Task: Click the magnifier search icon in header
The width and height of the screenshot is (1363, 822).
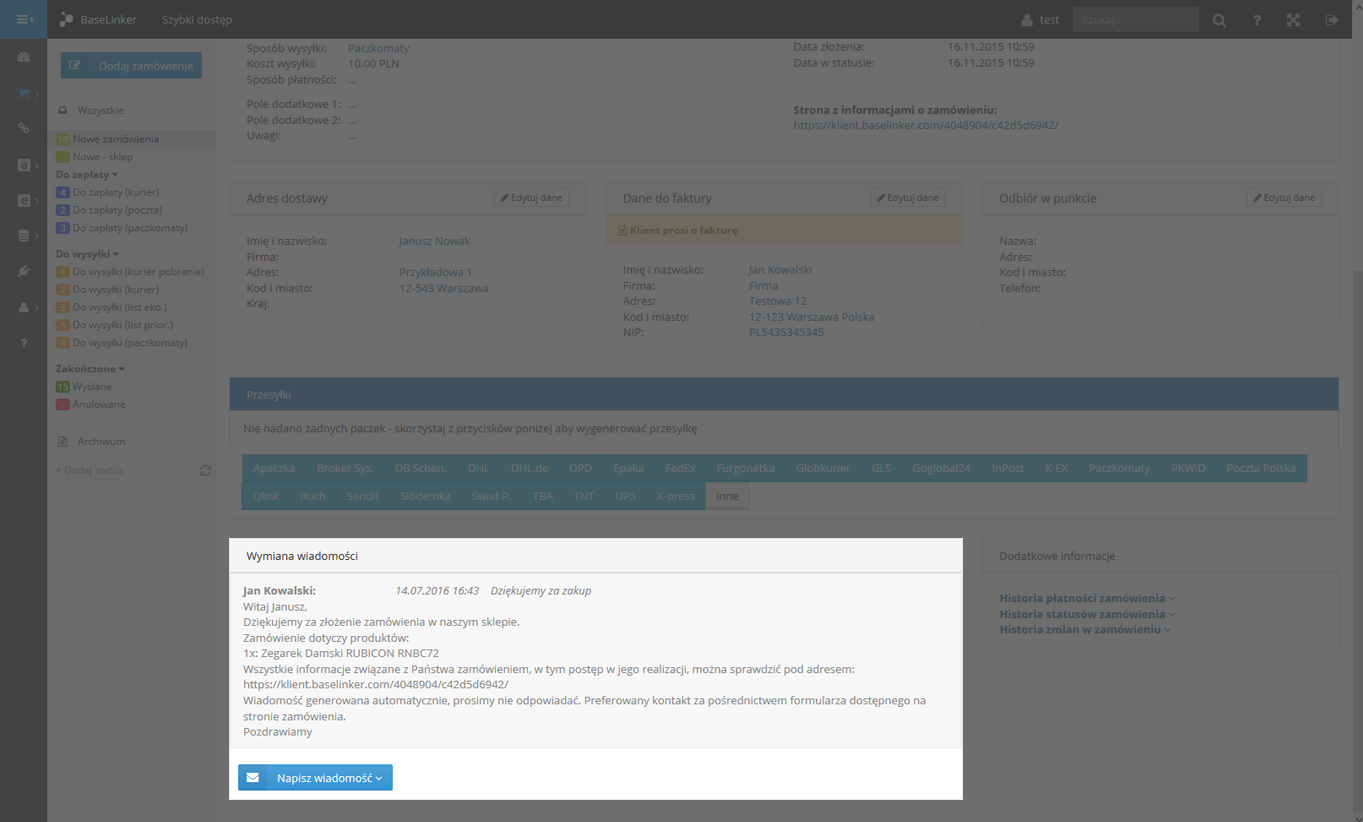Action: pyautogui.click(x=1219, y=20)
